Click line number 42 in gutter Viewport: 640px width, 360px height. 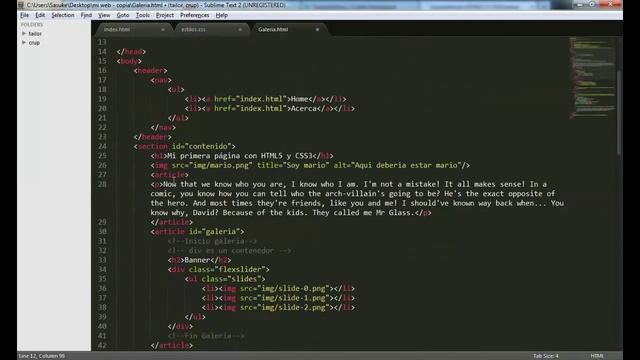102,345
